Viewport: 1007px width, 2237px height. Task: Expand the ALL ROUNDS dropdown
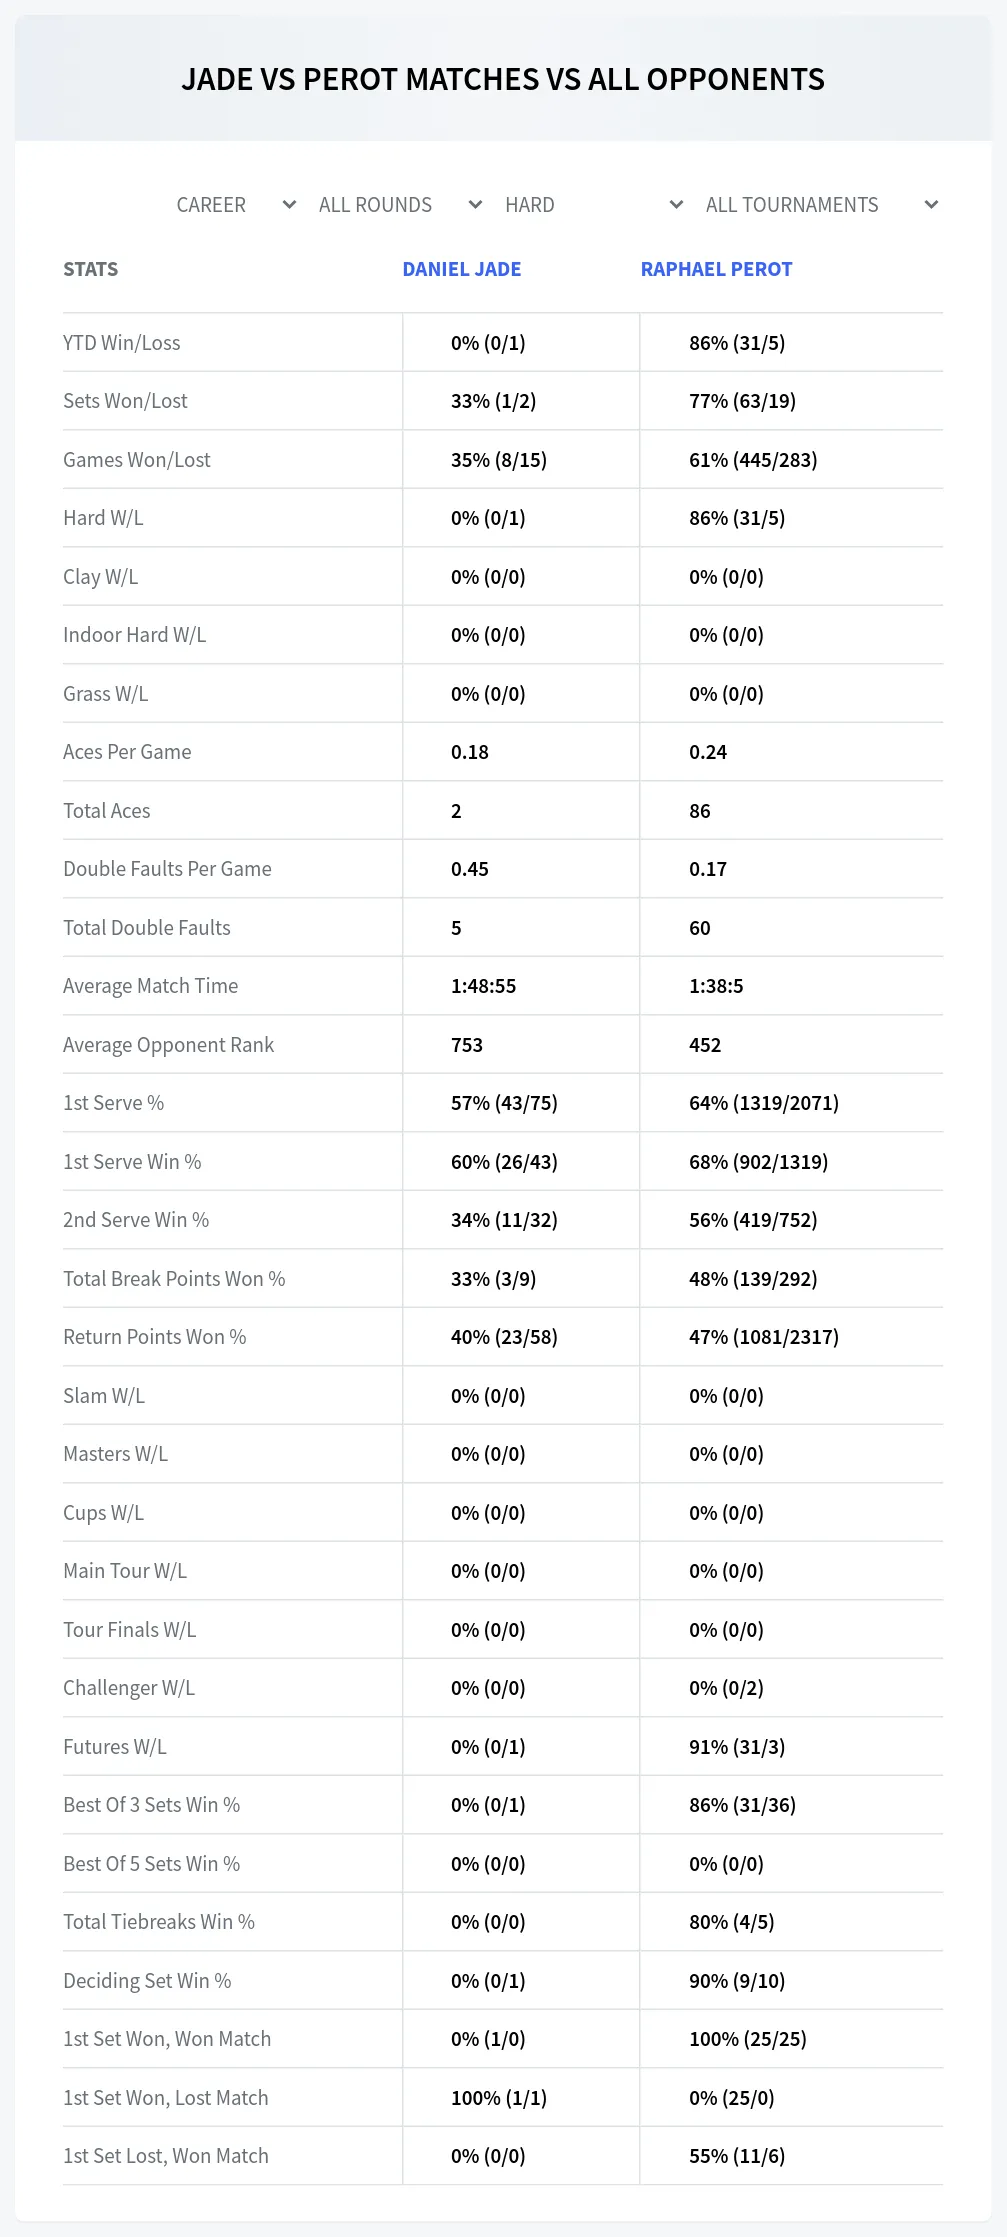point(400,205)
